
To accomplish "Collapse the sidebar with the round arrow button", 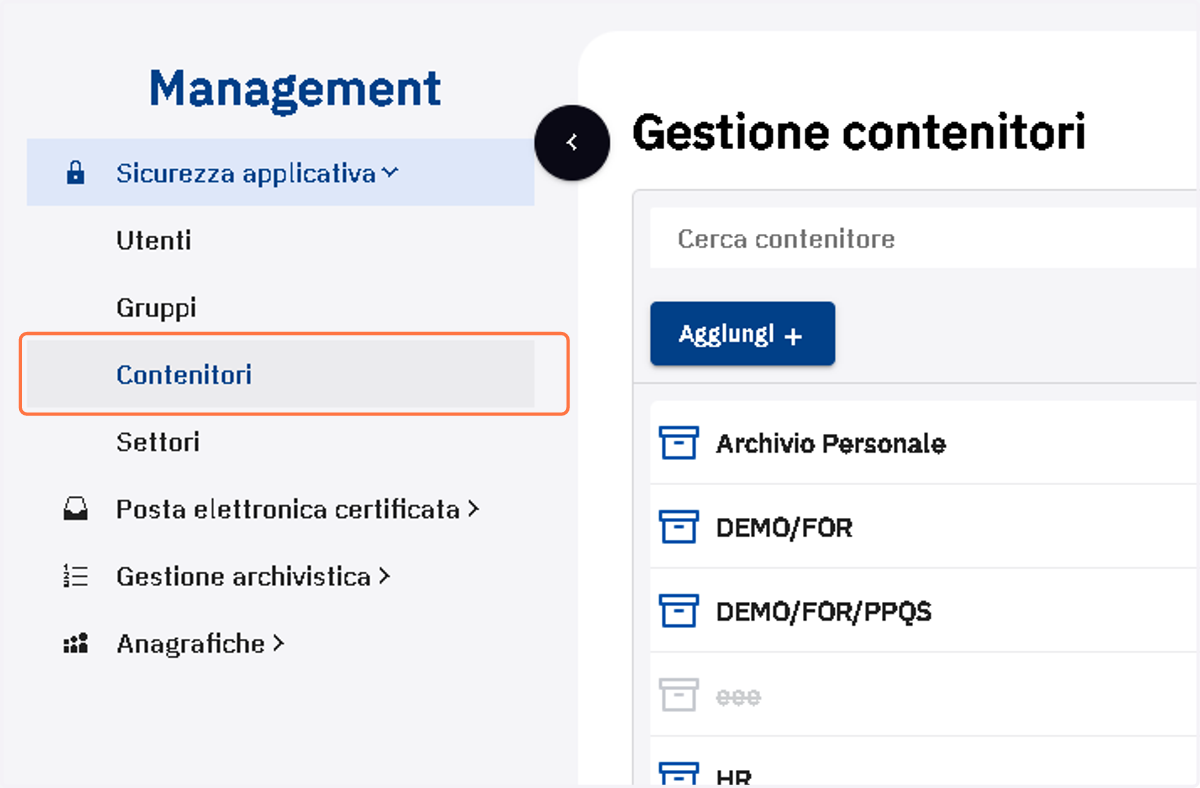I will tap(572, 142).
